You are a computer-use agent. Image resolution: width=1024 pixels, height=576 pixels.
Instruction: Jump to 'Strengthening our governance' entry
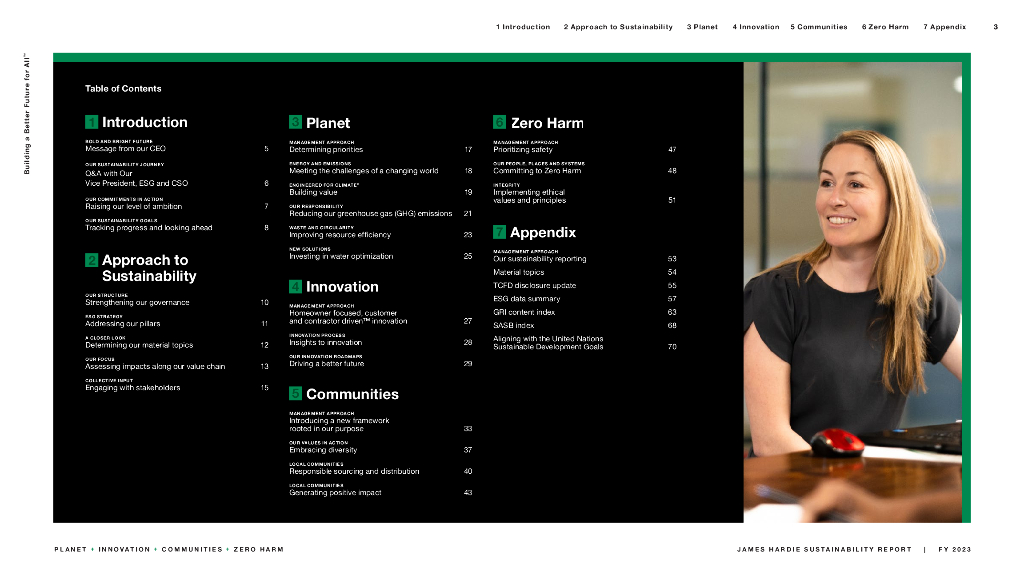pos(137,302)
